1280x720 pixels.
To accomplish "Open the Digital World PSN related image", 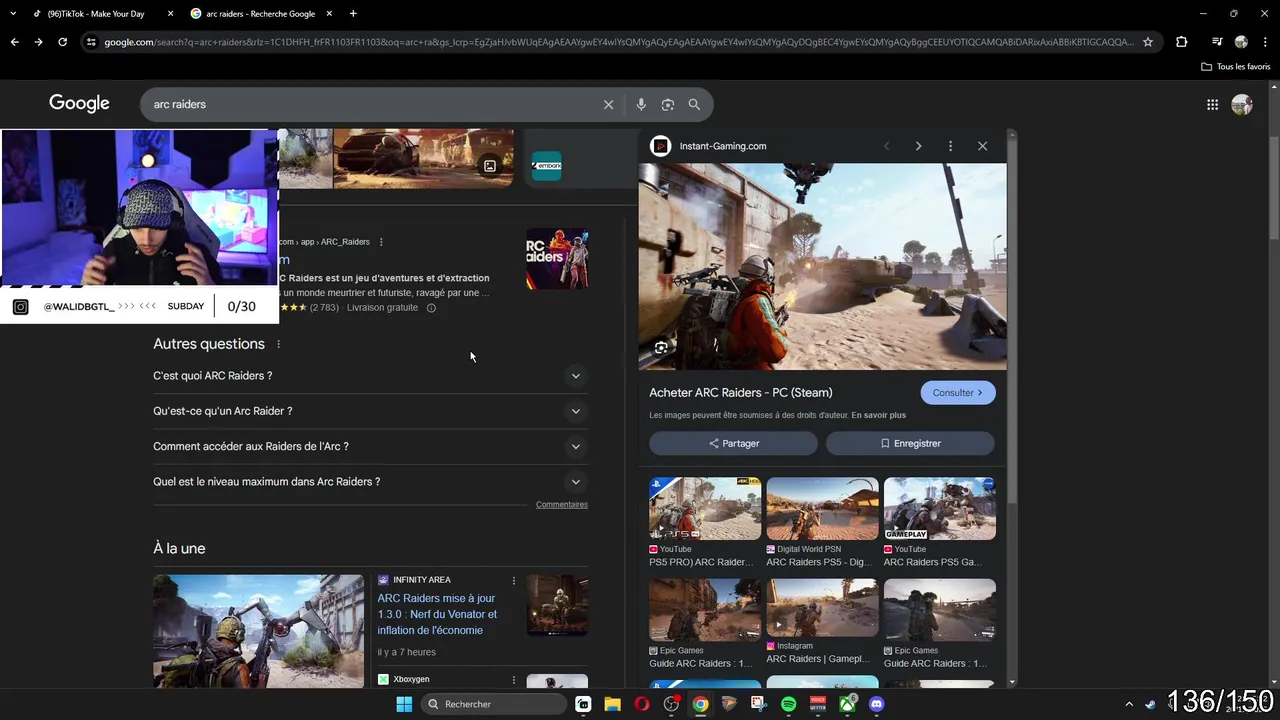I will click(822, 509).
